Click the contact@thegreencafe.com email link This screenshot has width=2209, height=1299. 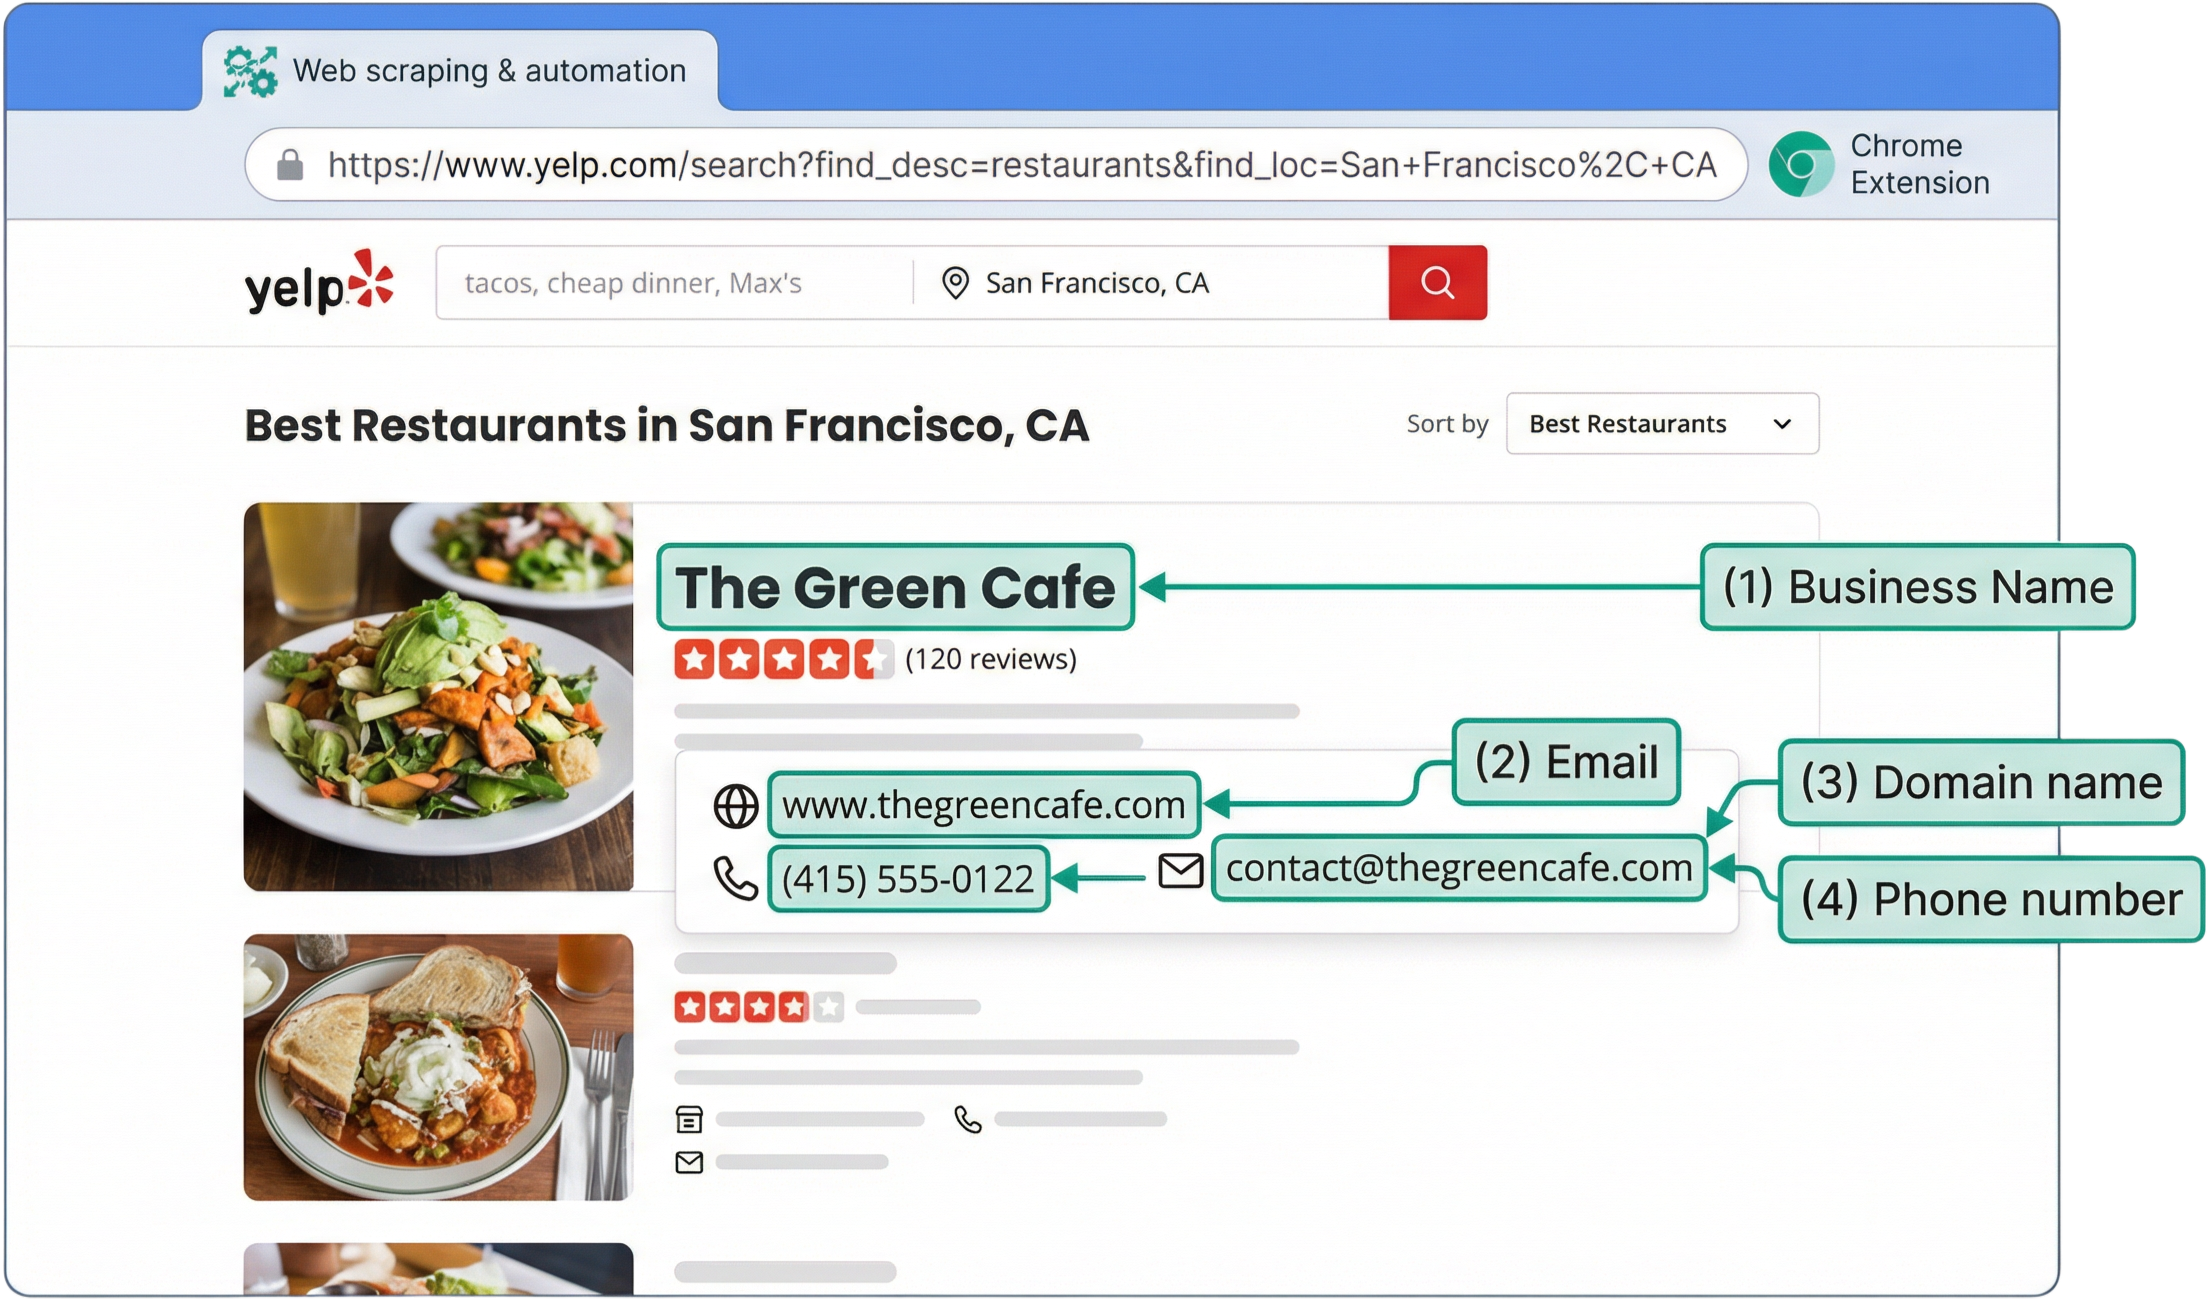coord(1459,868)
